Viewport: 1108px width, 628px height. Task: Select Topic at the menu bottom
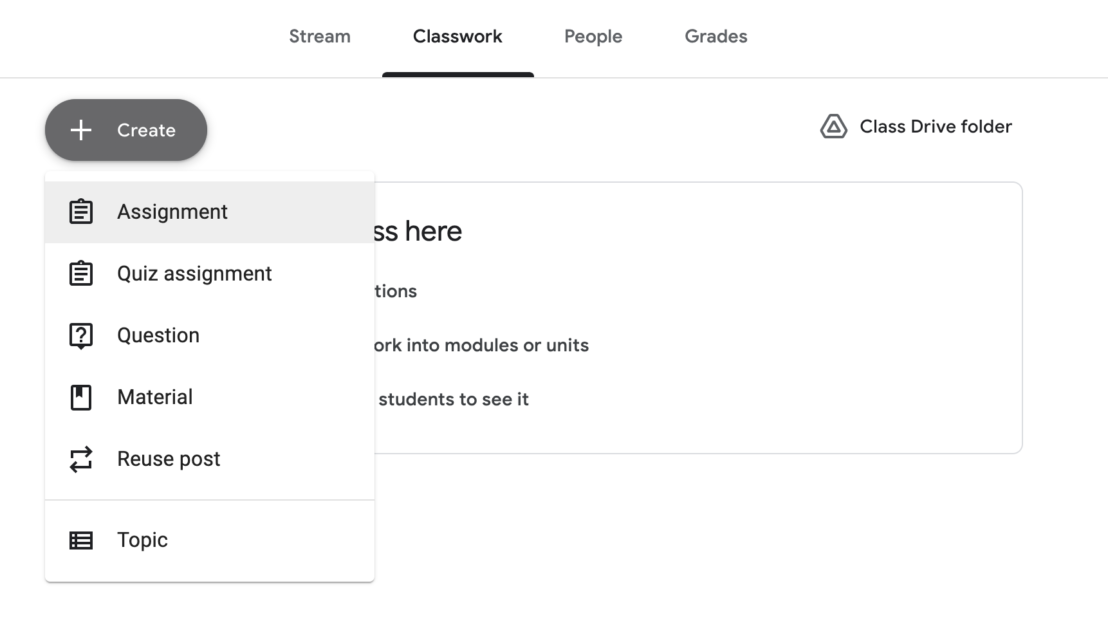[142, 540]
